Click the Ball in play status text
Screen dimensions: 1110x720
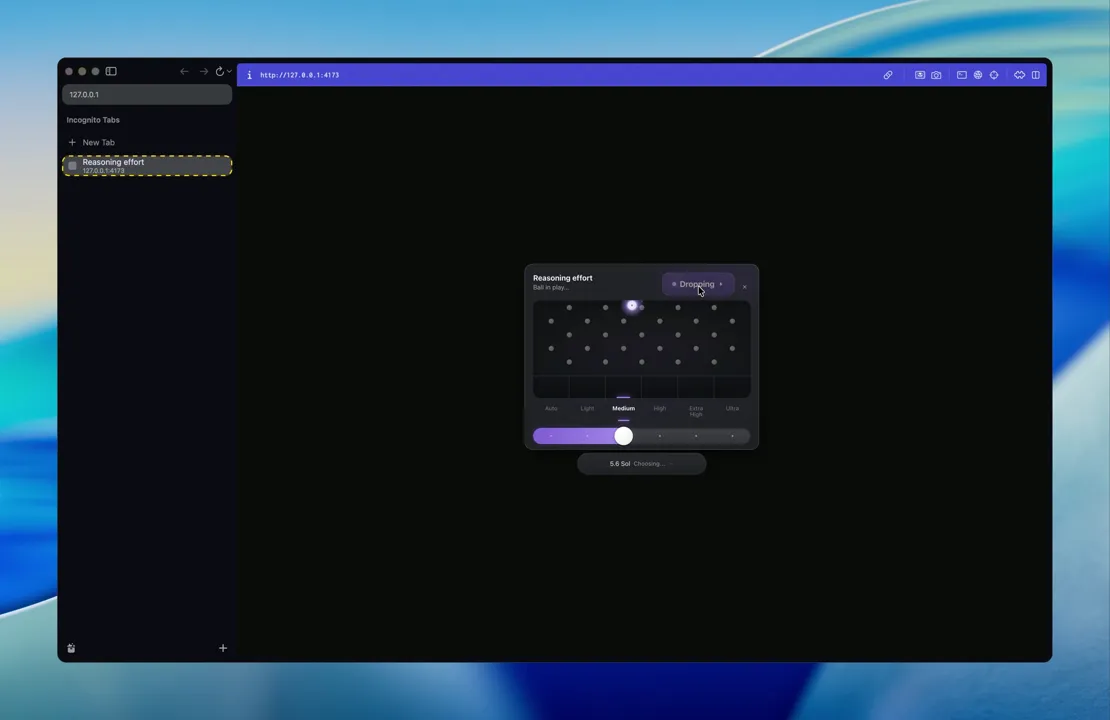[551, 287]
